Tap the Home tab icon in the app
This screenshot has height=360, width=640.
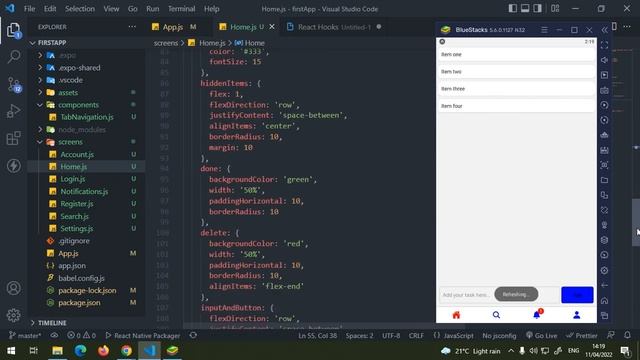pyautogui.click(x=456, y=315)
